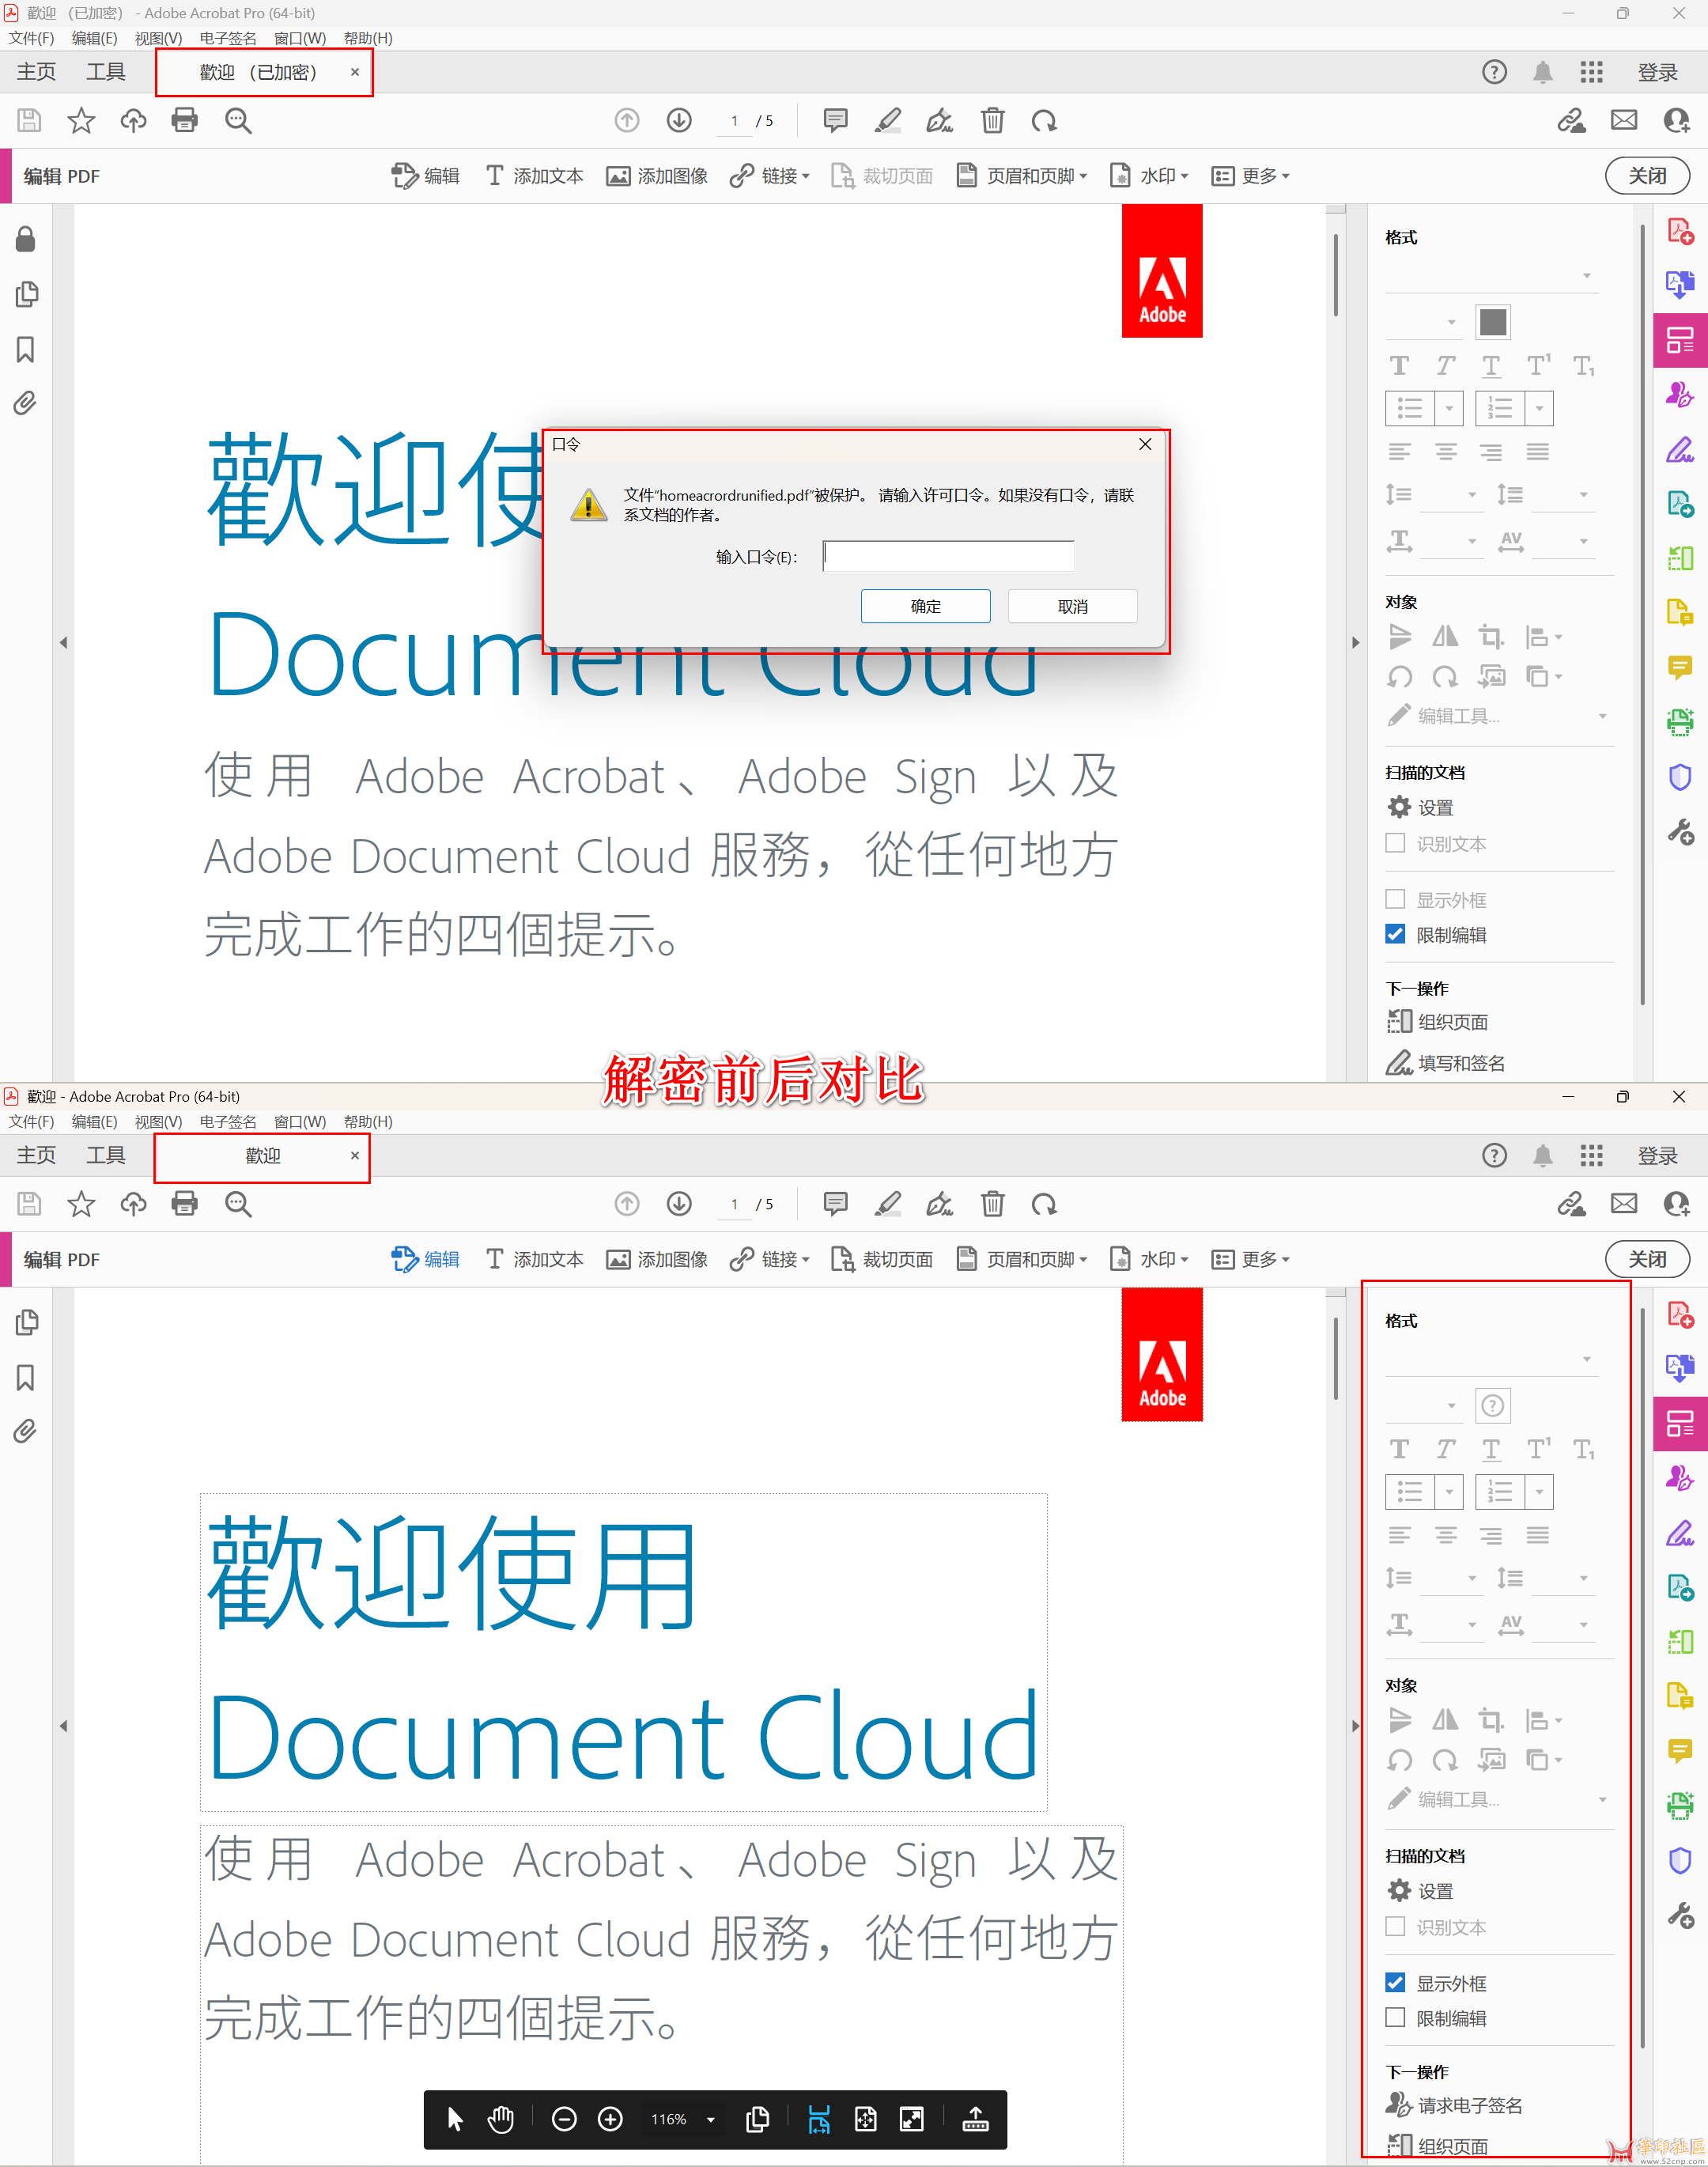
Task: Click the 输入口令 password input field
Action: pyautogui.click(x=948, y=556)
